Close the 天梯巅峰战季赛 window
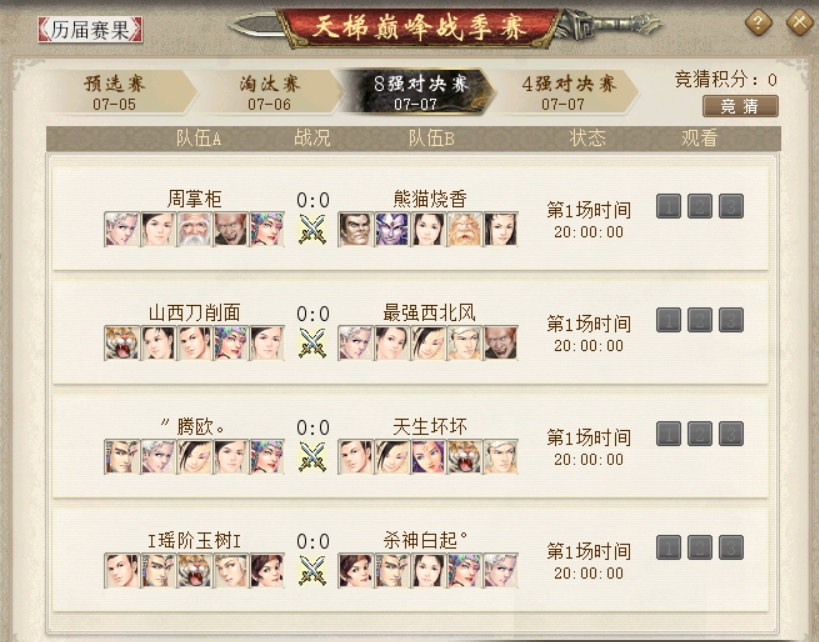This screenshot has height=642, width=819. coord(799,22)
